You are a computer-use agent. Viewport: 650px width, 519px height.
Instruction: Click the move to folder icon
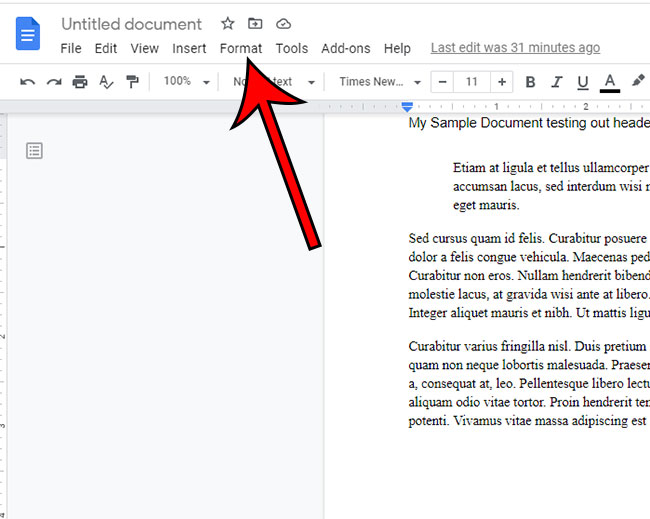(256, 23)
